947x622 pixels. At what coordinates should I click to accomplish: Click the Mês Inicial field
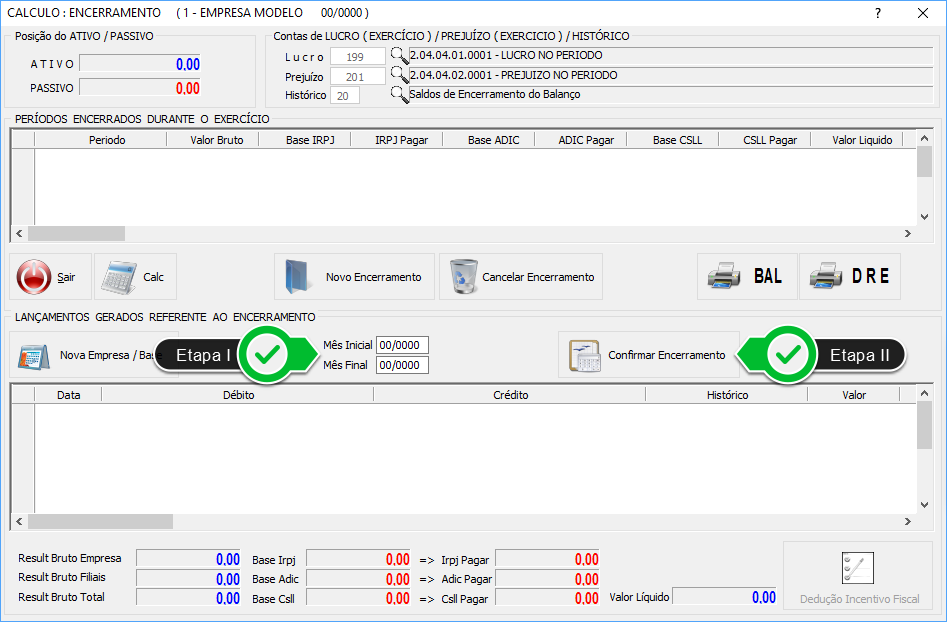point(402,345)
